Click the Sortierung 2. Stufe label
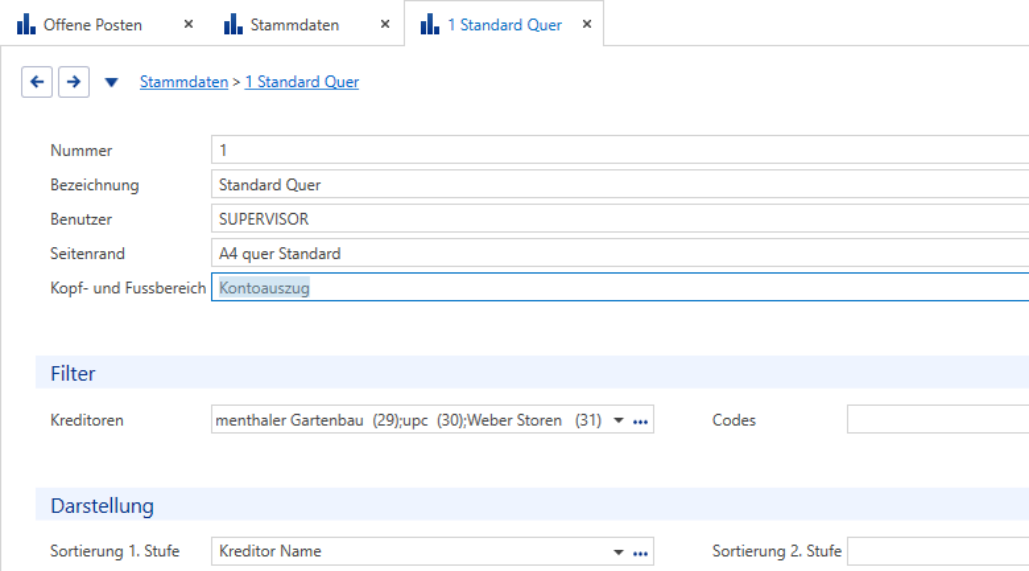The width and height of the screenshot is (1029, 571). click(777, 551)
